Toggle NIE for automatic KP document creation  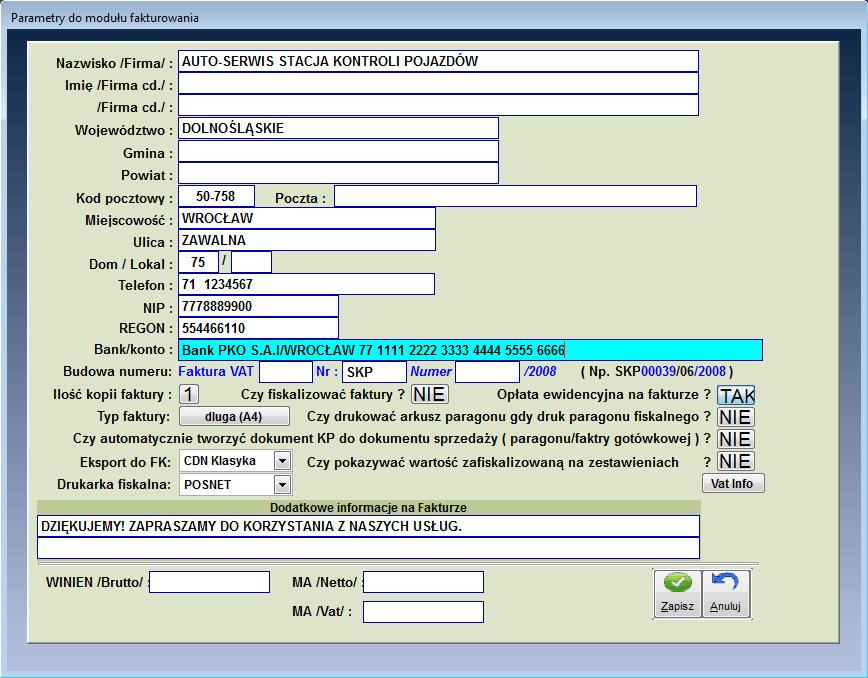[736, 439]
